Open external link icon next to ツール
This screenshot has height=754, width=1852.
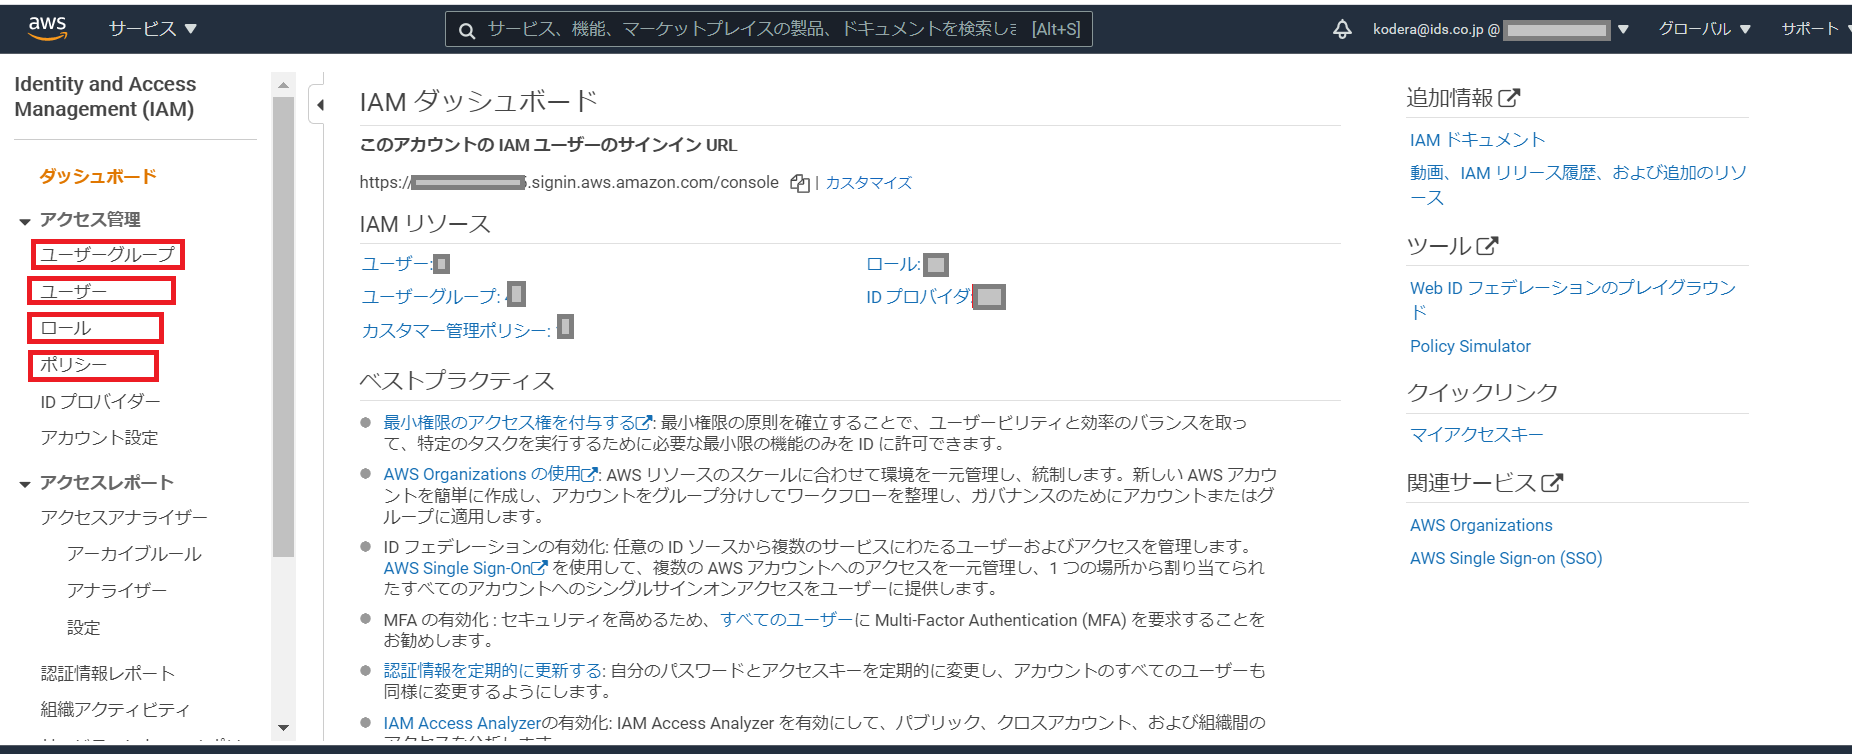[x=1487, y=245]
